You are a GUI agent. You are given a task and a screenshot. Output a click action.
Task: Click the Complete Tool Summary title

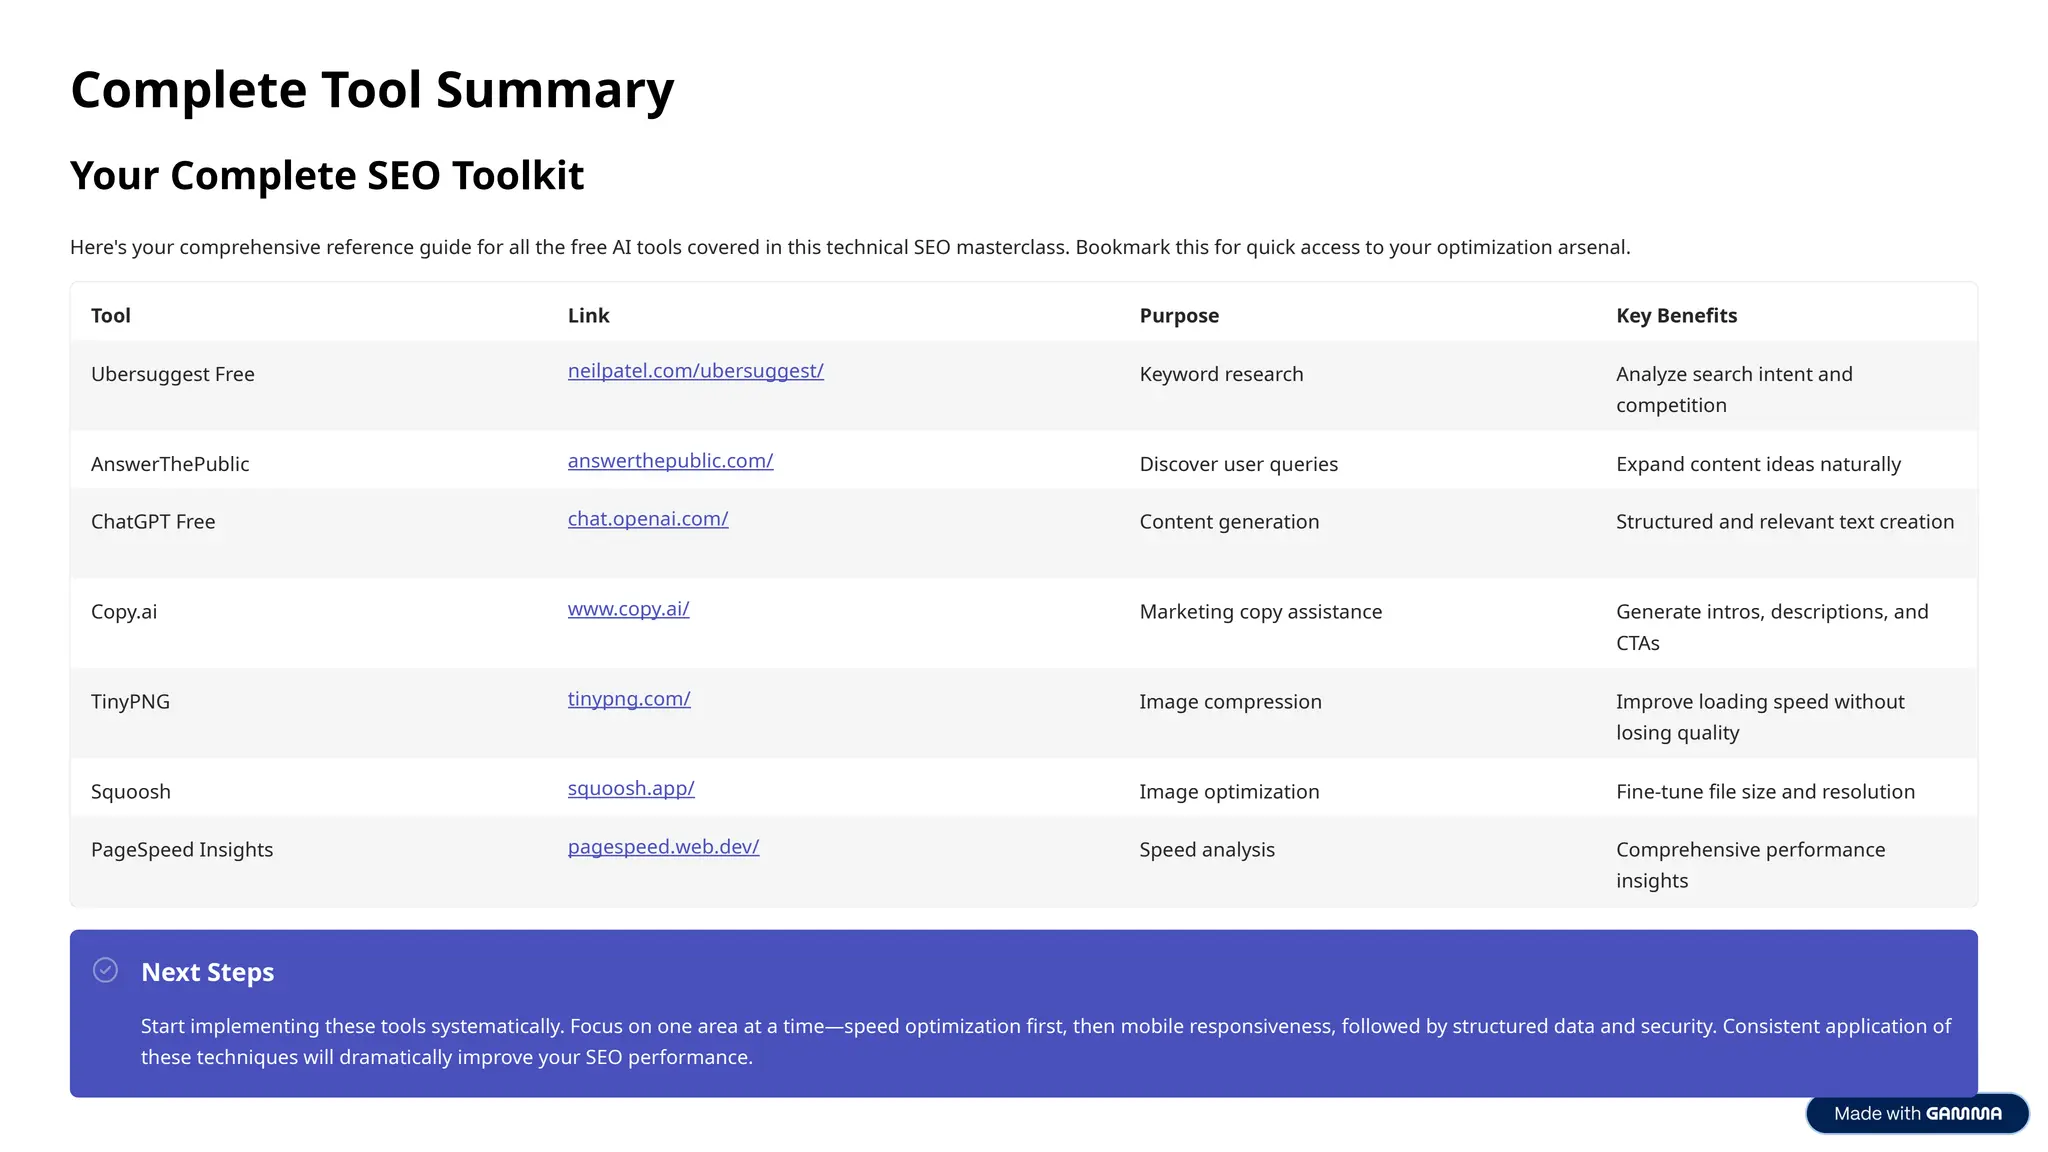point(372,90)
